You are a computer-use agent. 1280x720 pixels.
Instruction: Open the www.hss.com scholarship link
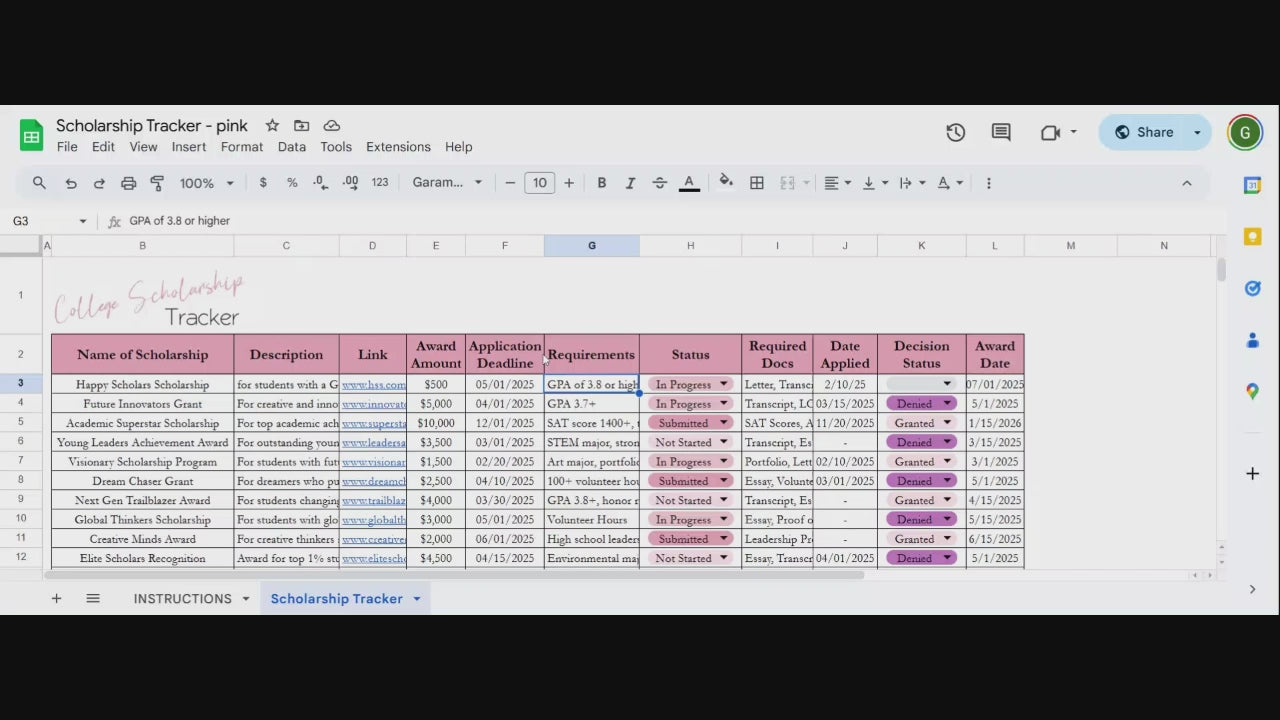tap(373, 384)
